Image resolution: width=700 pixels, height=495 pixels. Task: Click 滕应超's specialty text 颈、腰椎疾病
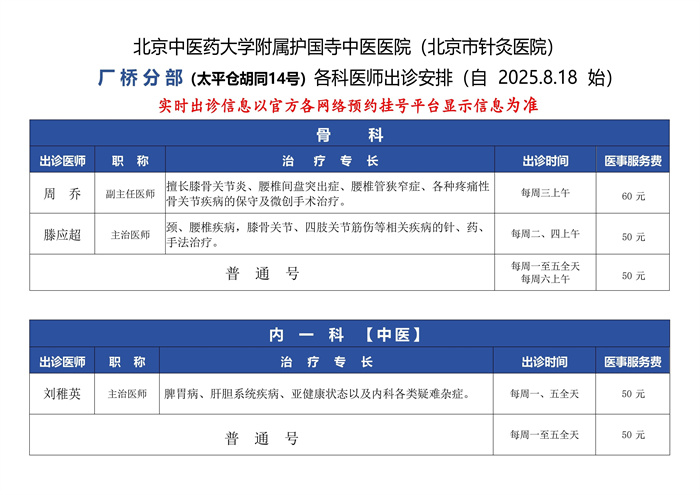point(326,235)
